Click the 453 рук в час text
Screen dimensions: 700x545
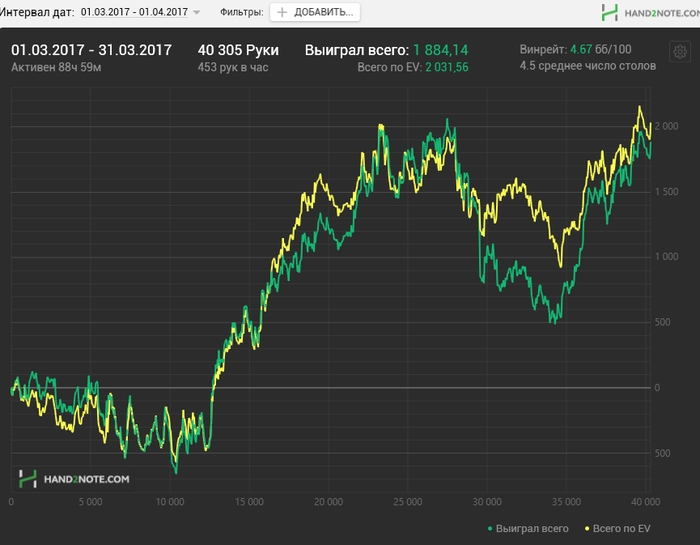233,67
